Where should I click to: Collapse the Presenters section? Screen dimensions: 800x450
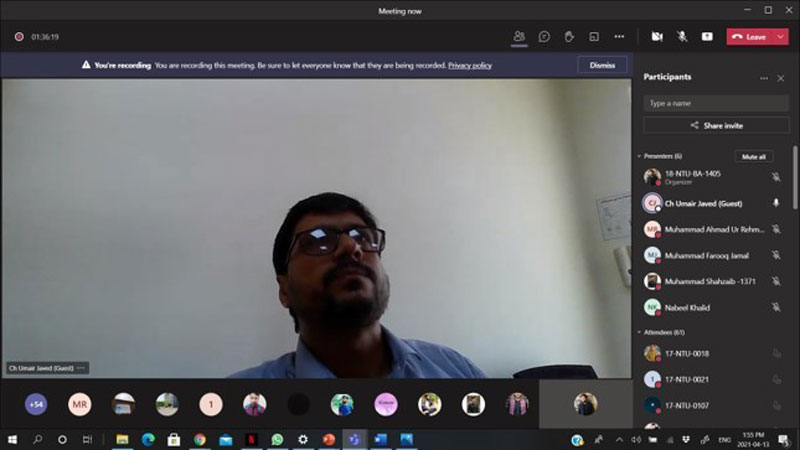[x=640, y=156]
